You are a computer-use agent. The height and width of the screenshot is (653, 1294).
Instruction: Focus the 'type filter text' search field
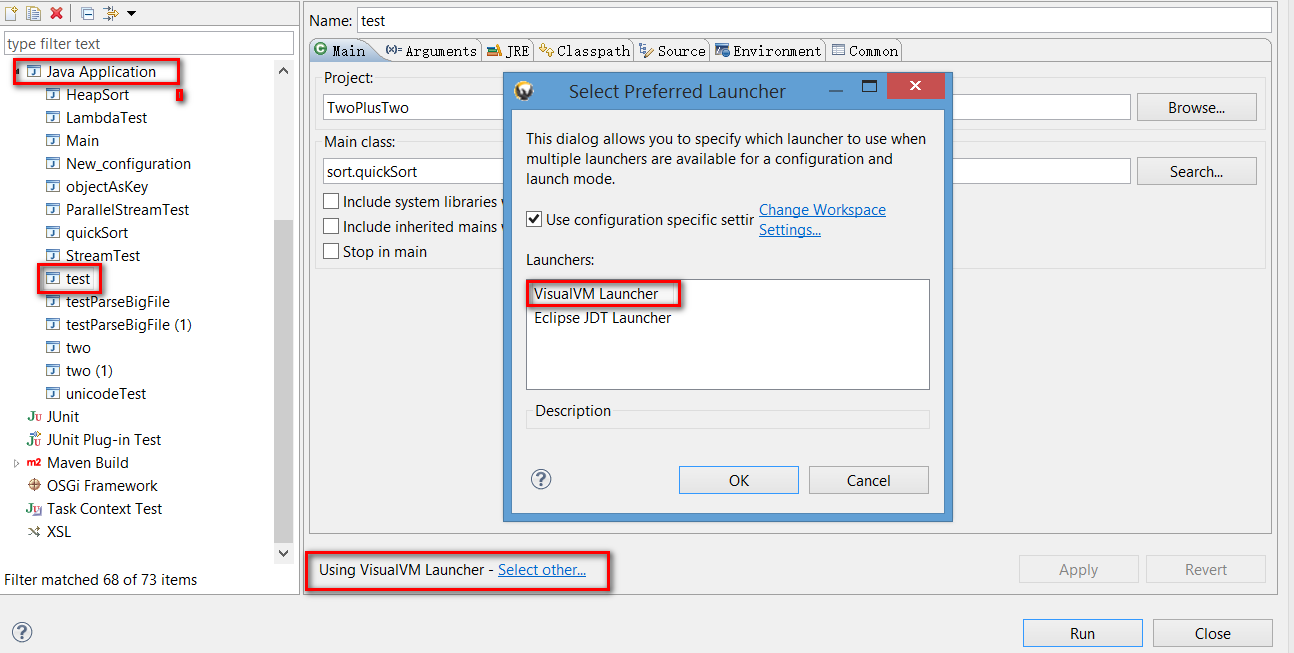point(149,43)
